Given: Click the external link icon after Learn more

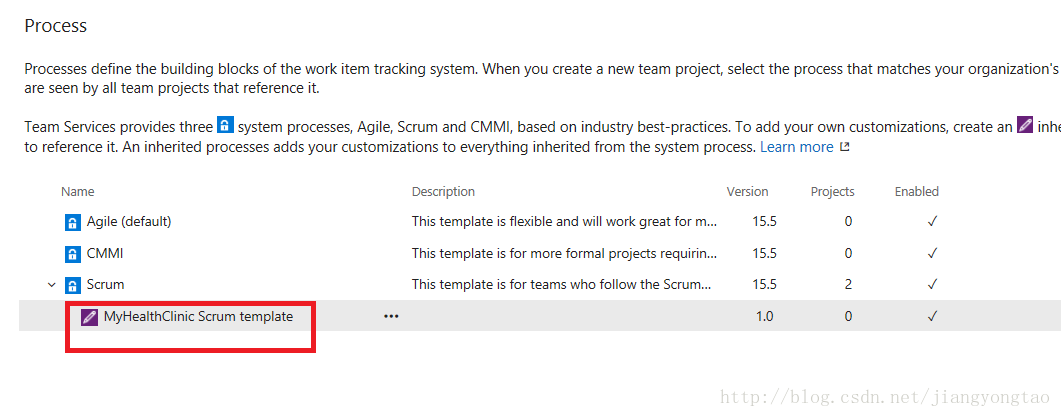Looking at the screenshot, I should coord(844,147).
